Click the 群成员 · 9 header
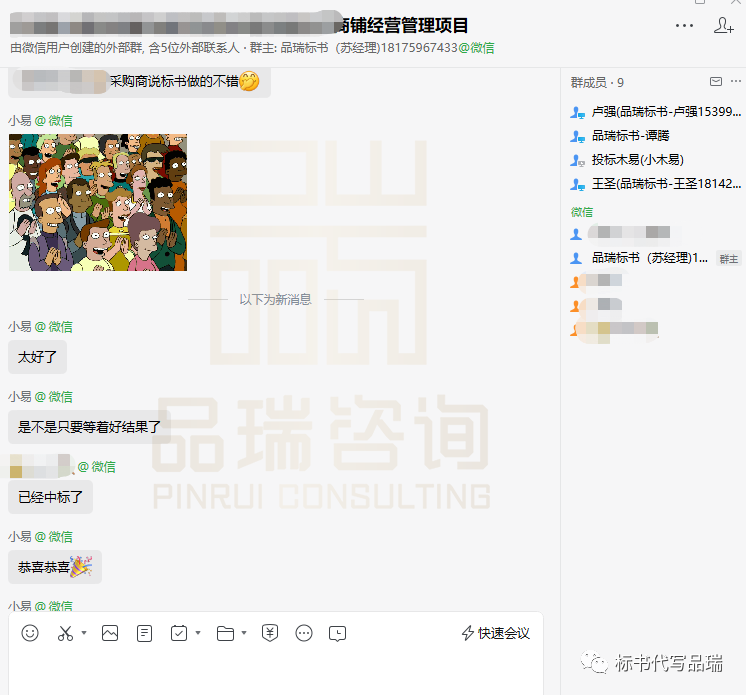 (597, 83)
